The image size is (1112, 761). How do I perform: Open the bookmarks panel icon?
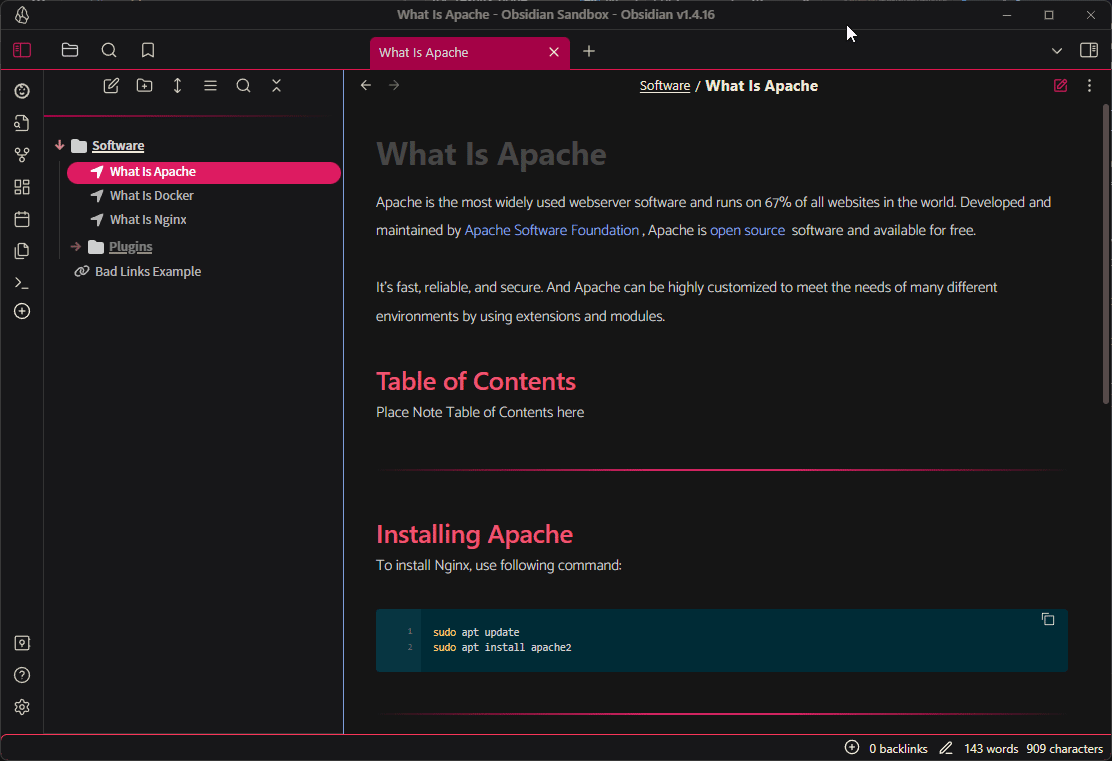(x=148, y=50)
